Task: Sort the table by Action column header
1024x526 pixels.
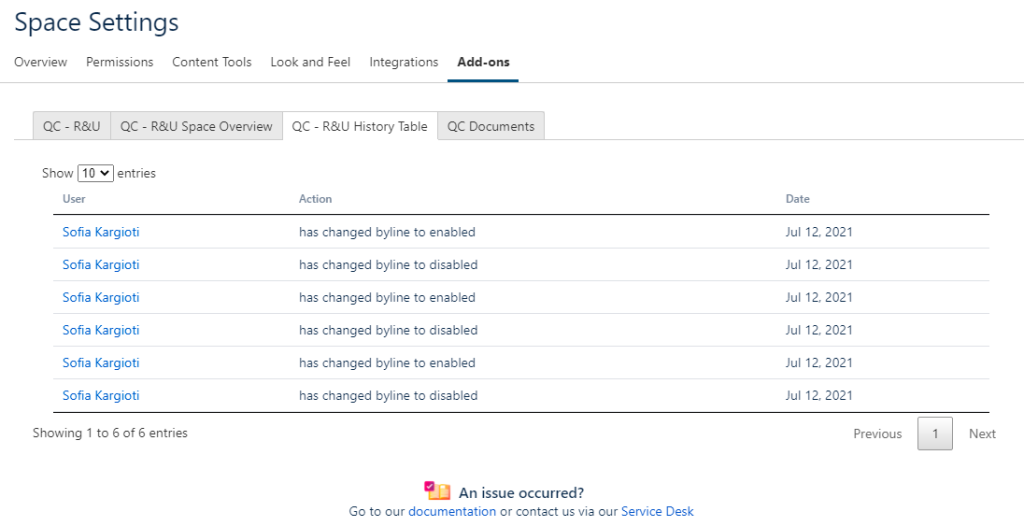Action: 315,199
